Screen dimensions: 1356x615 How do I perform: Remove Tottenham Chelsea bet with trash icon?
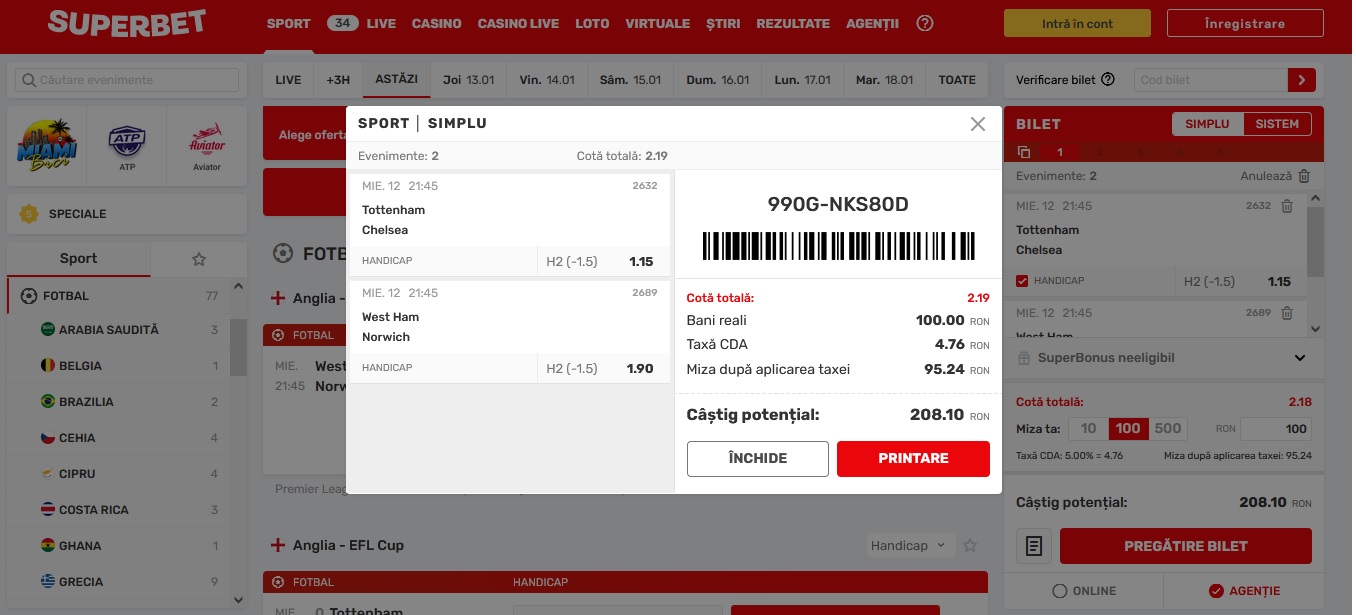[x=1287, y=206]
